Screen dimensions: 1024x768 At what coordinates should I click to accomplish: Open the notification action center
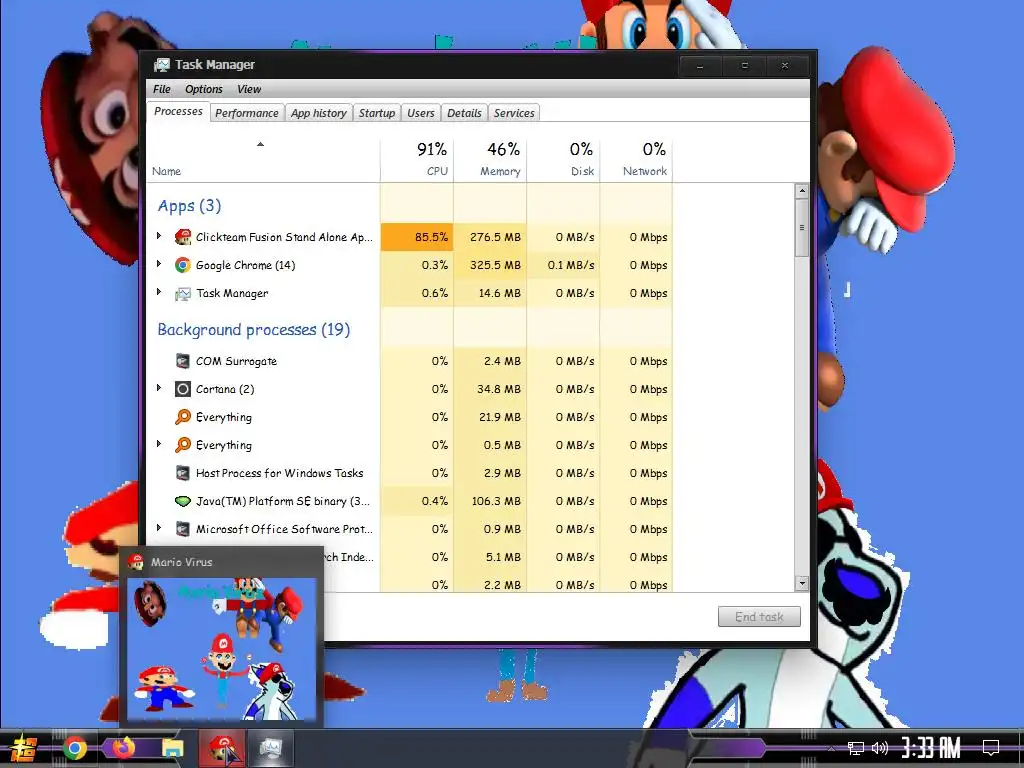tap(991, 747)
